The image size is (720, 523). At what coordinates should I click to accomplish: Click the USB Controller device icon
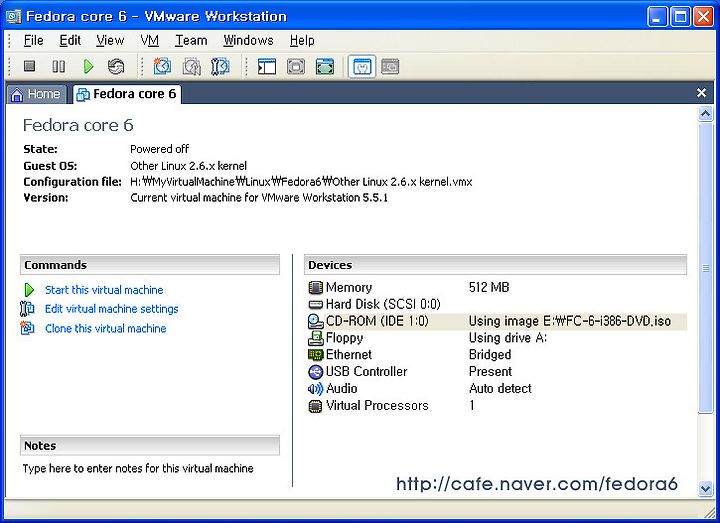[x=315, y=372]
